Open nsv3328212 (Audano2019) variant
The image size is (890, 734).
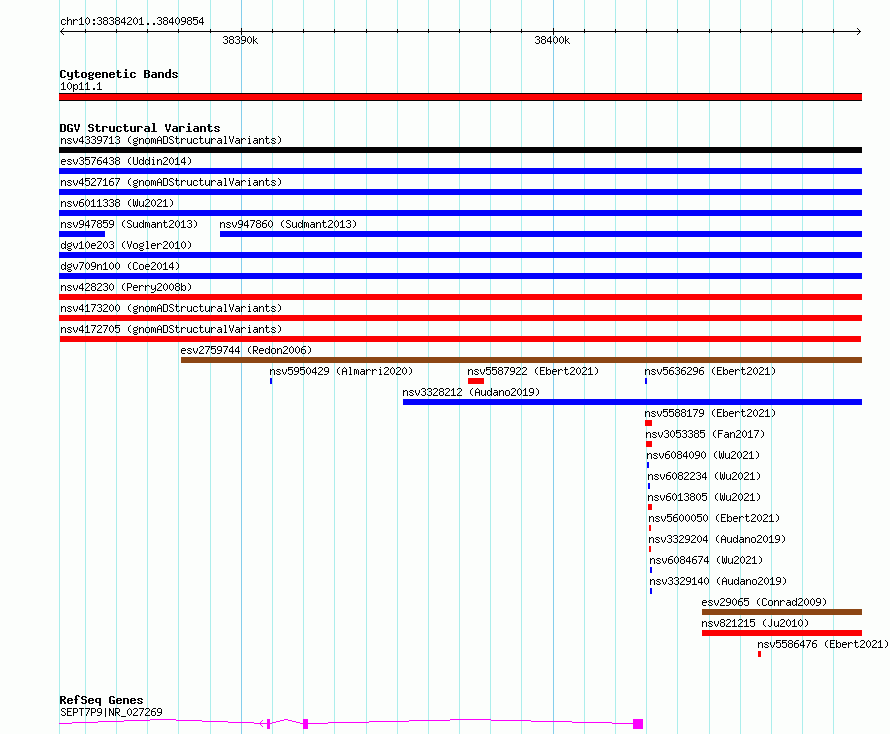[x=471, y=392]
